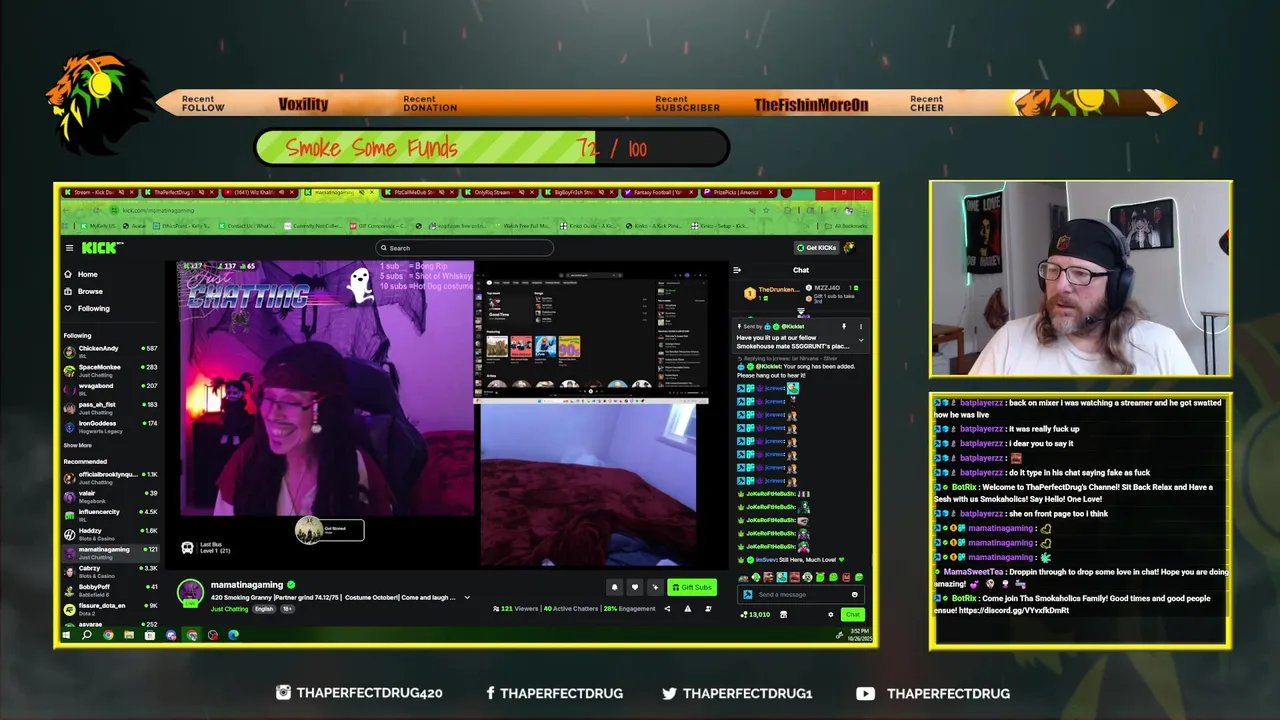Open the Windows taskbar search icon
Image resolution: width=1280 pixels, height=720 pixels.
(x=87, y=635)
